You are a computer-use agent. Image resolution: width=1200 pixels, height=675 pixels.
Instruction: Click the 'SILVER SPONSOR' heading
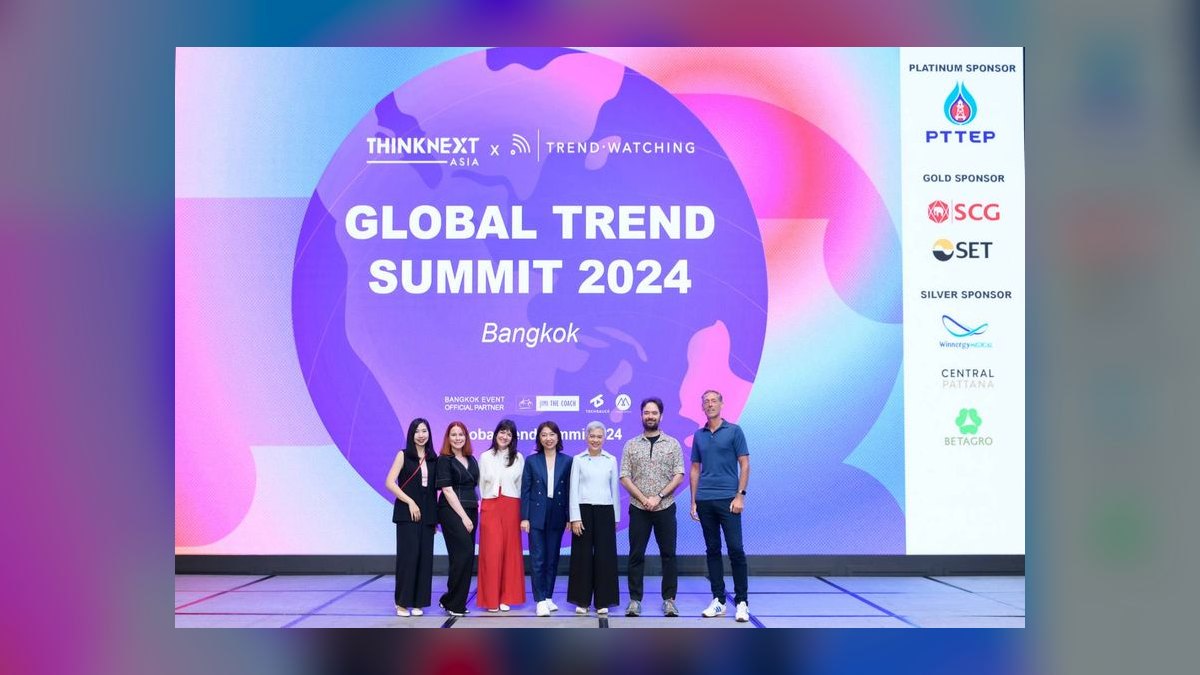coord(965,295)
